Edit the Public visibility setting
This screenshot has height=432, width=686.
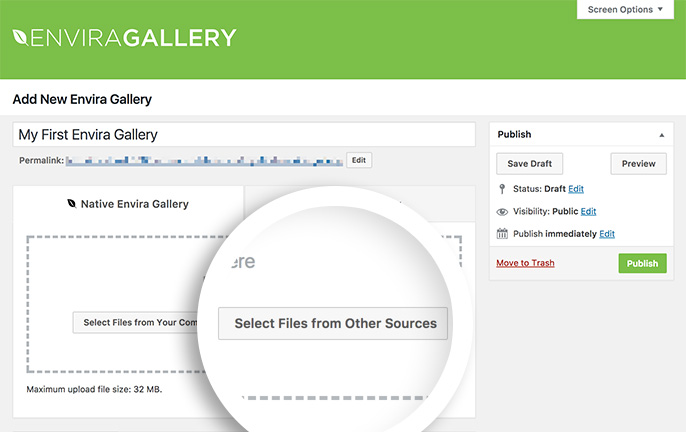click(x=588, y=211)
